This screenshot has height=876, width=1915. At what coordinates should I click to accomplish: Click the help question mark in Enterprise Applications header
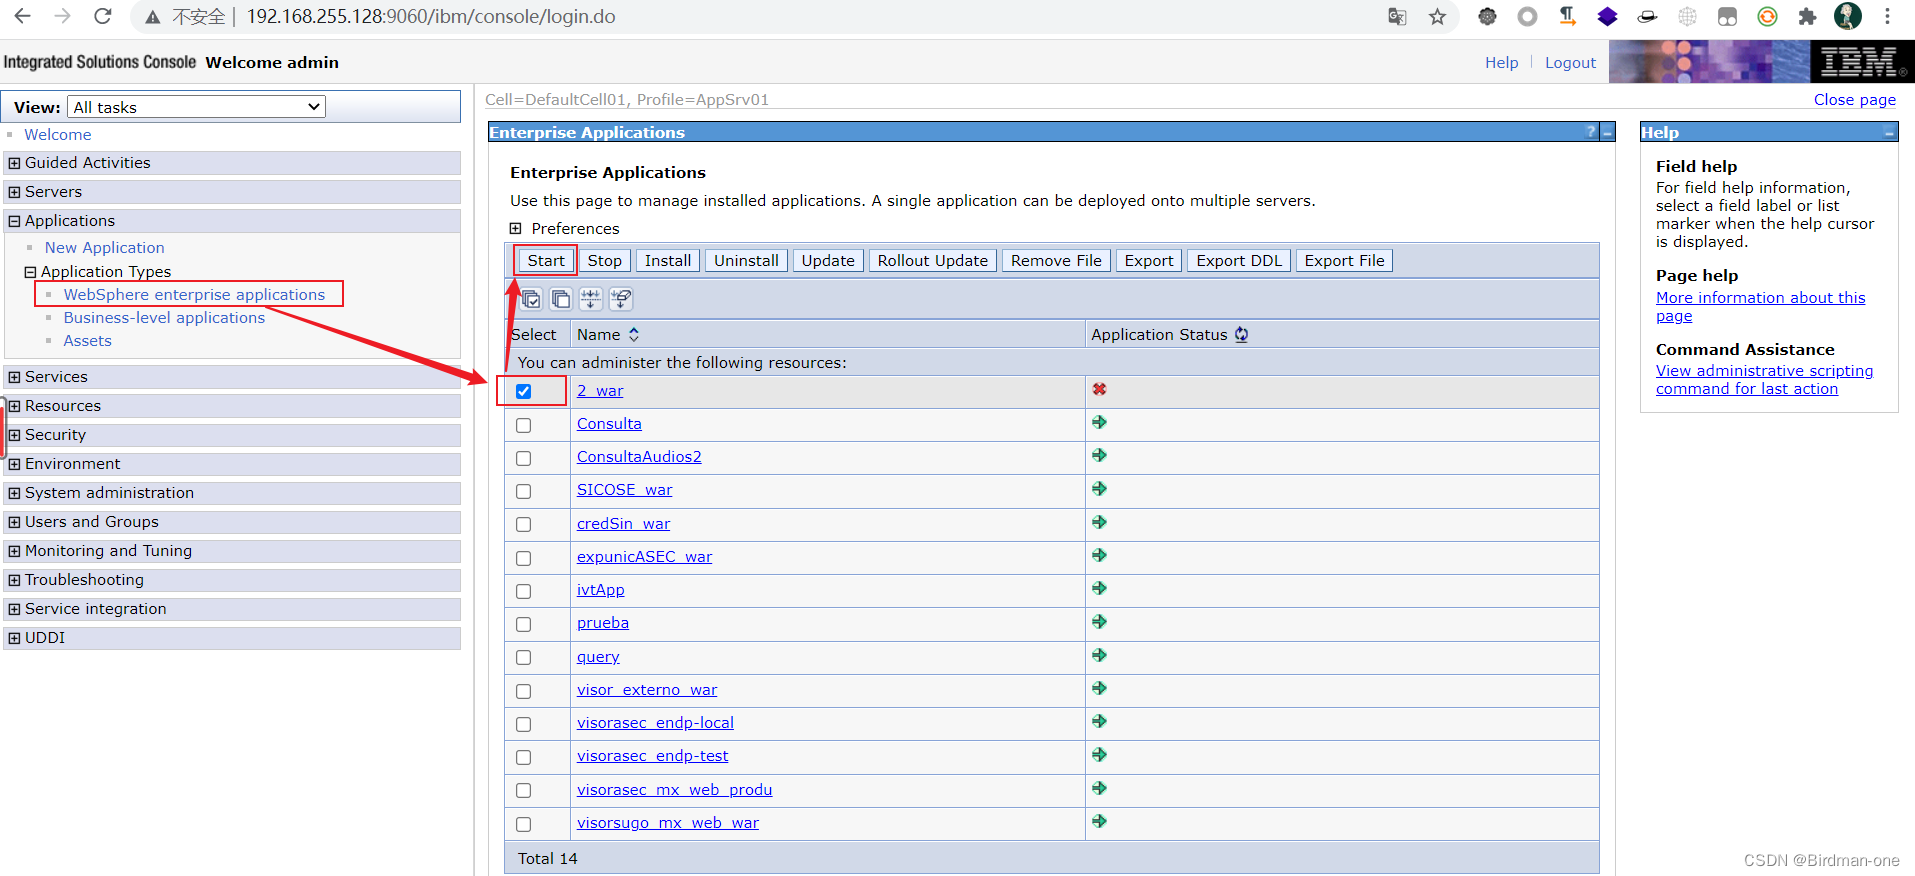pyautogui.click(x=1590, y=132)
